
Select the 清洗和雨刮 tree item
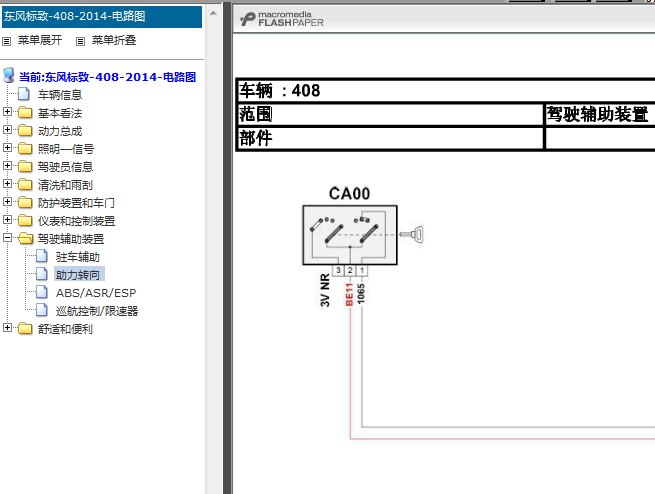65,185
